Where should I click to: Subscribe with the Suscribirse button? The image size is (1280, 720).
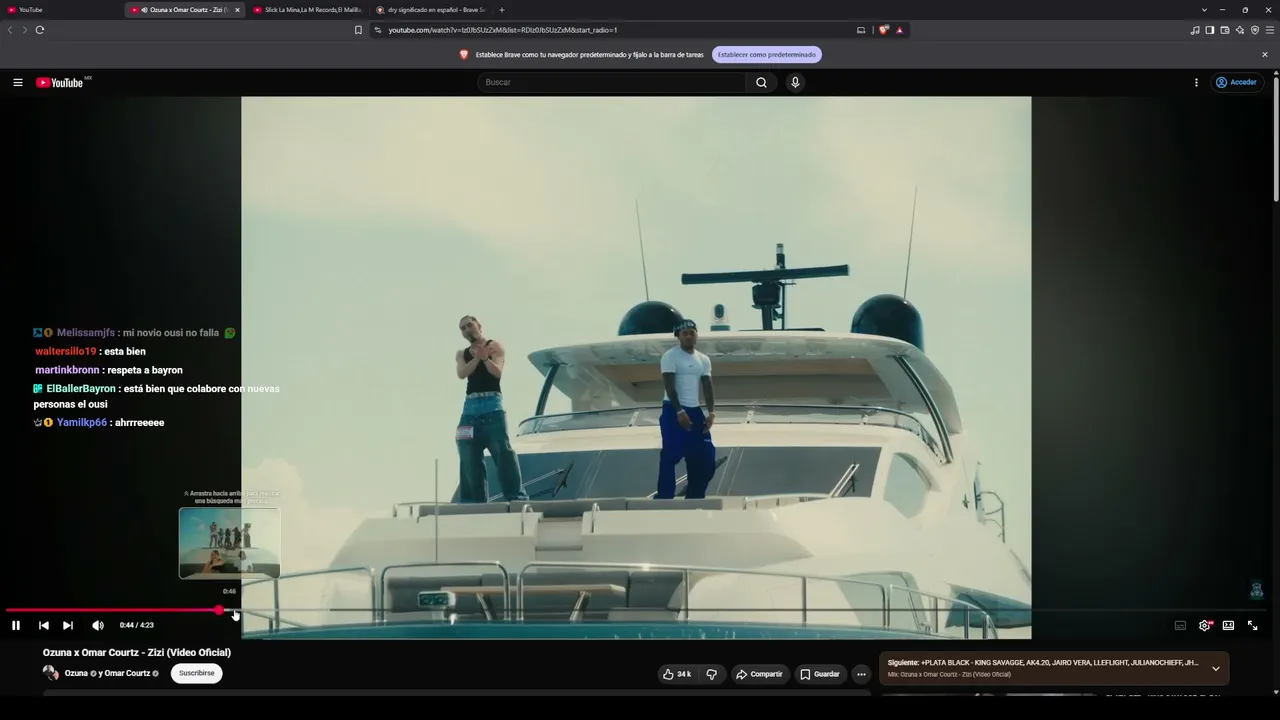(196, 673)
